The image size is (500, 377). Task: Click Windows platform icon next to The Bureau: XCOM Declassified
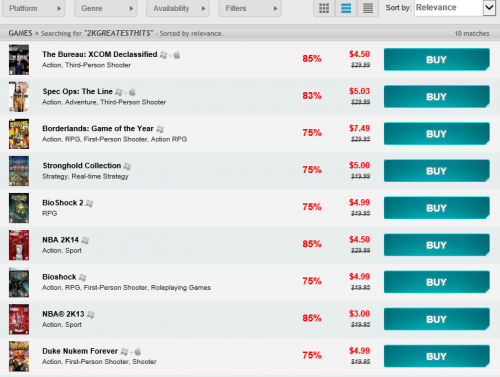click(163, 55)
